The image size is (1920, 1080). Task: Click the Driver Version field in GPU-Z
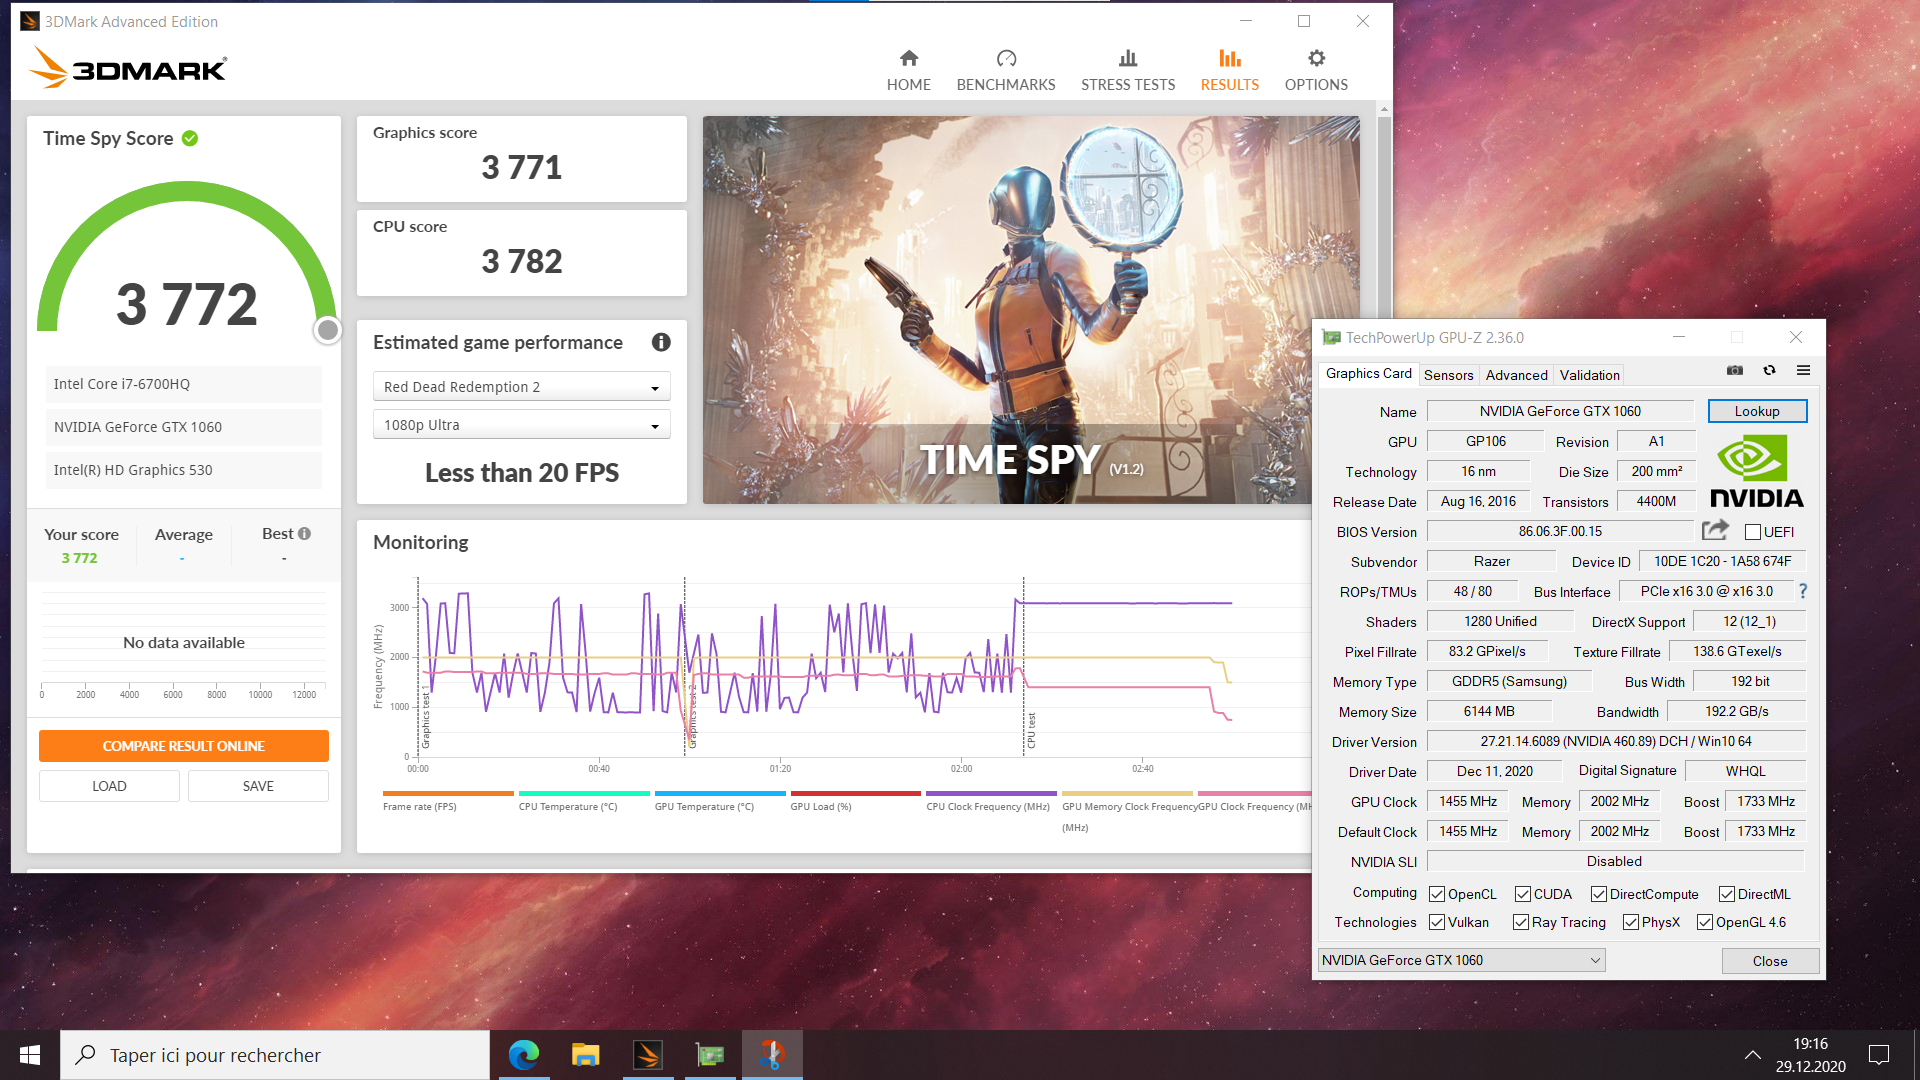click(1615, 741)
